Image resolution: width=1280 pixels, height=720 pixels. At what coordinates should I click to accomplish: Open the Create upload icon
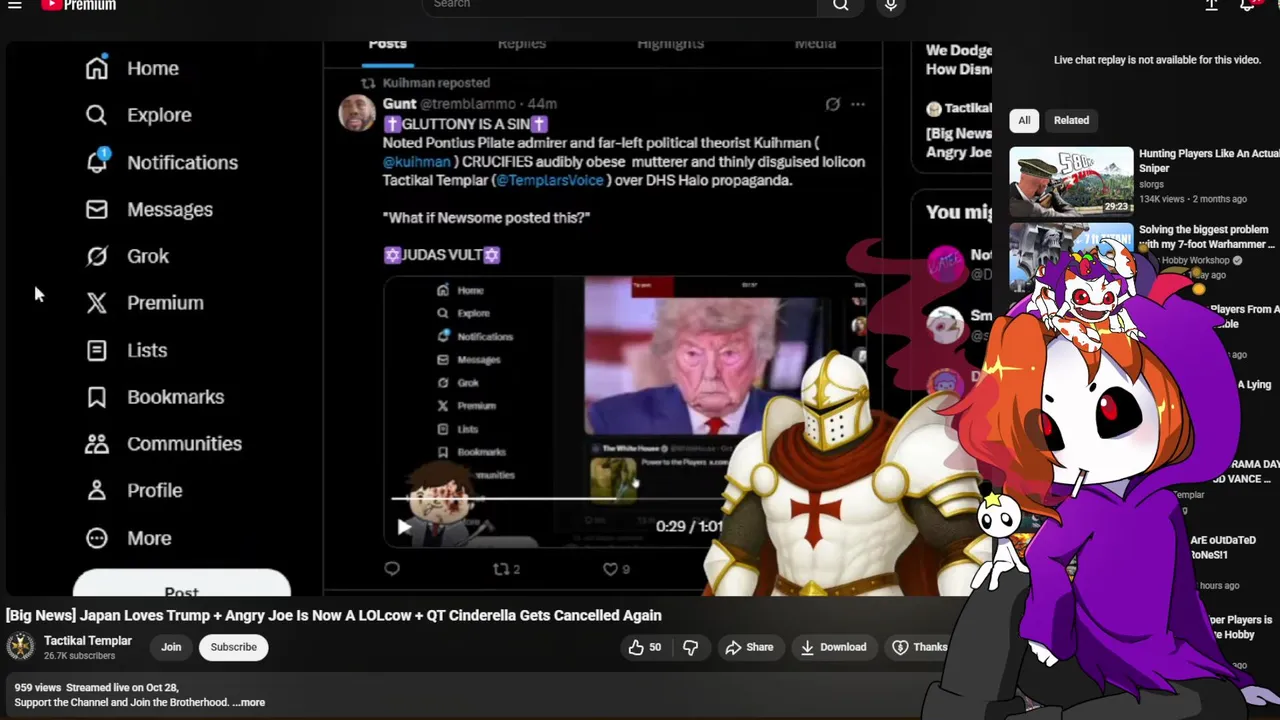1211,5
